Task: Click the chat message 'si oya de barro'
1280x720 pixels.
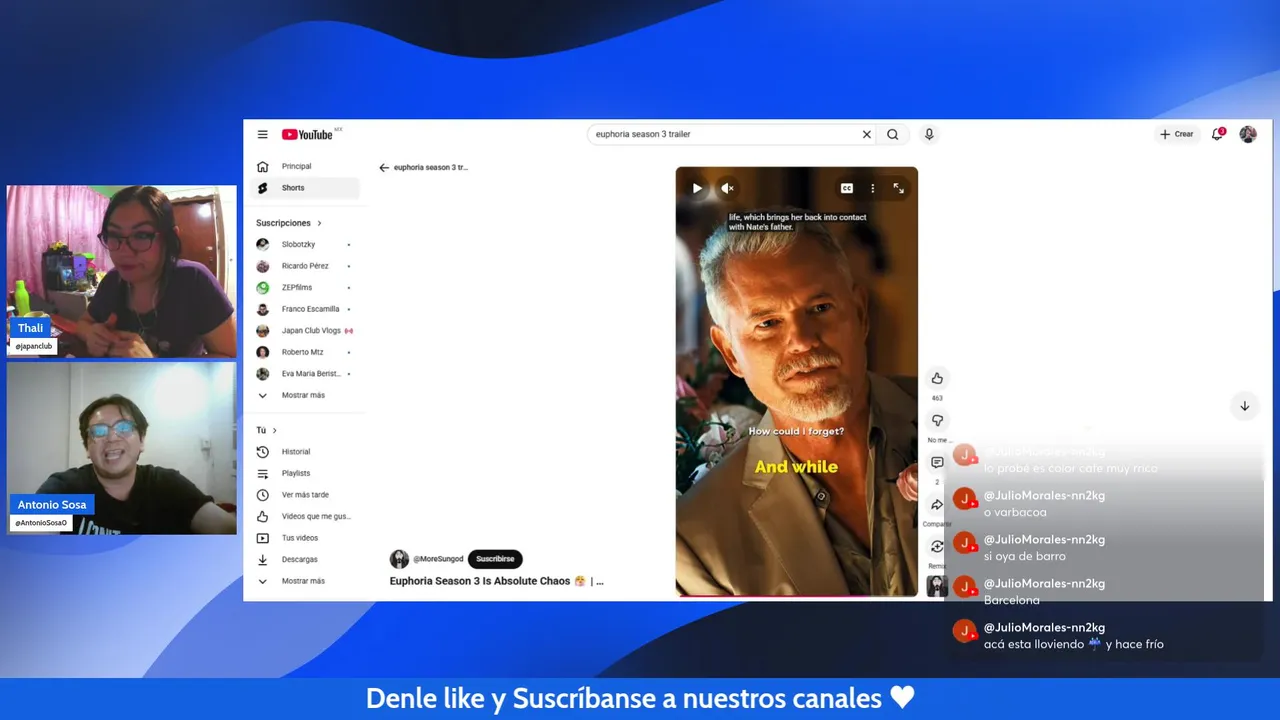Action: (1025, 556)
